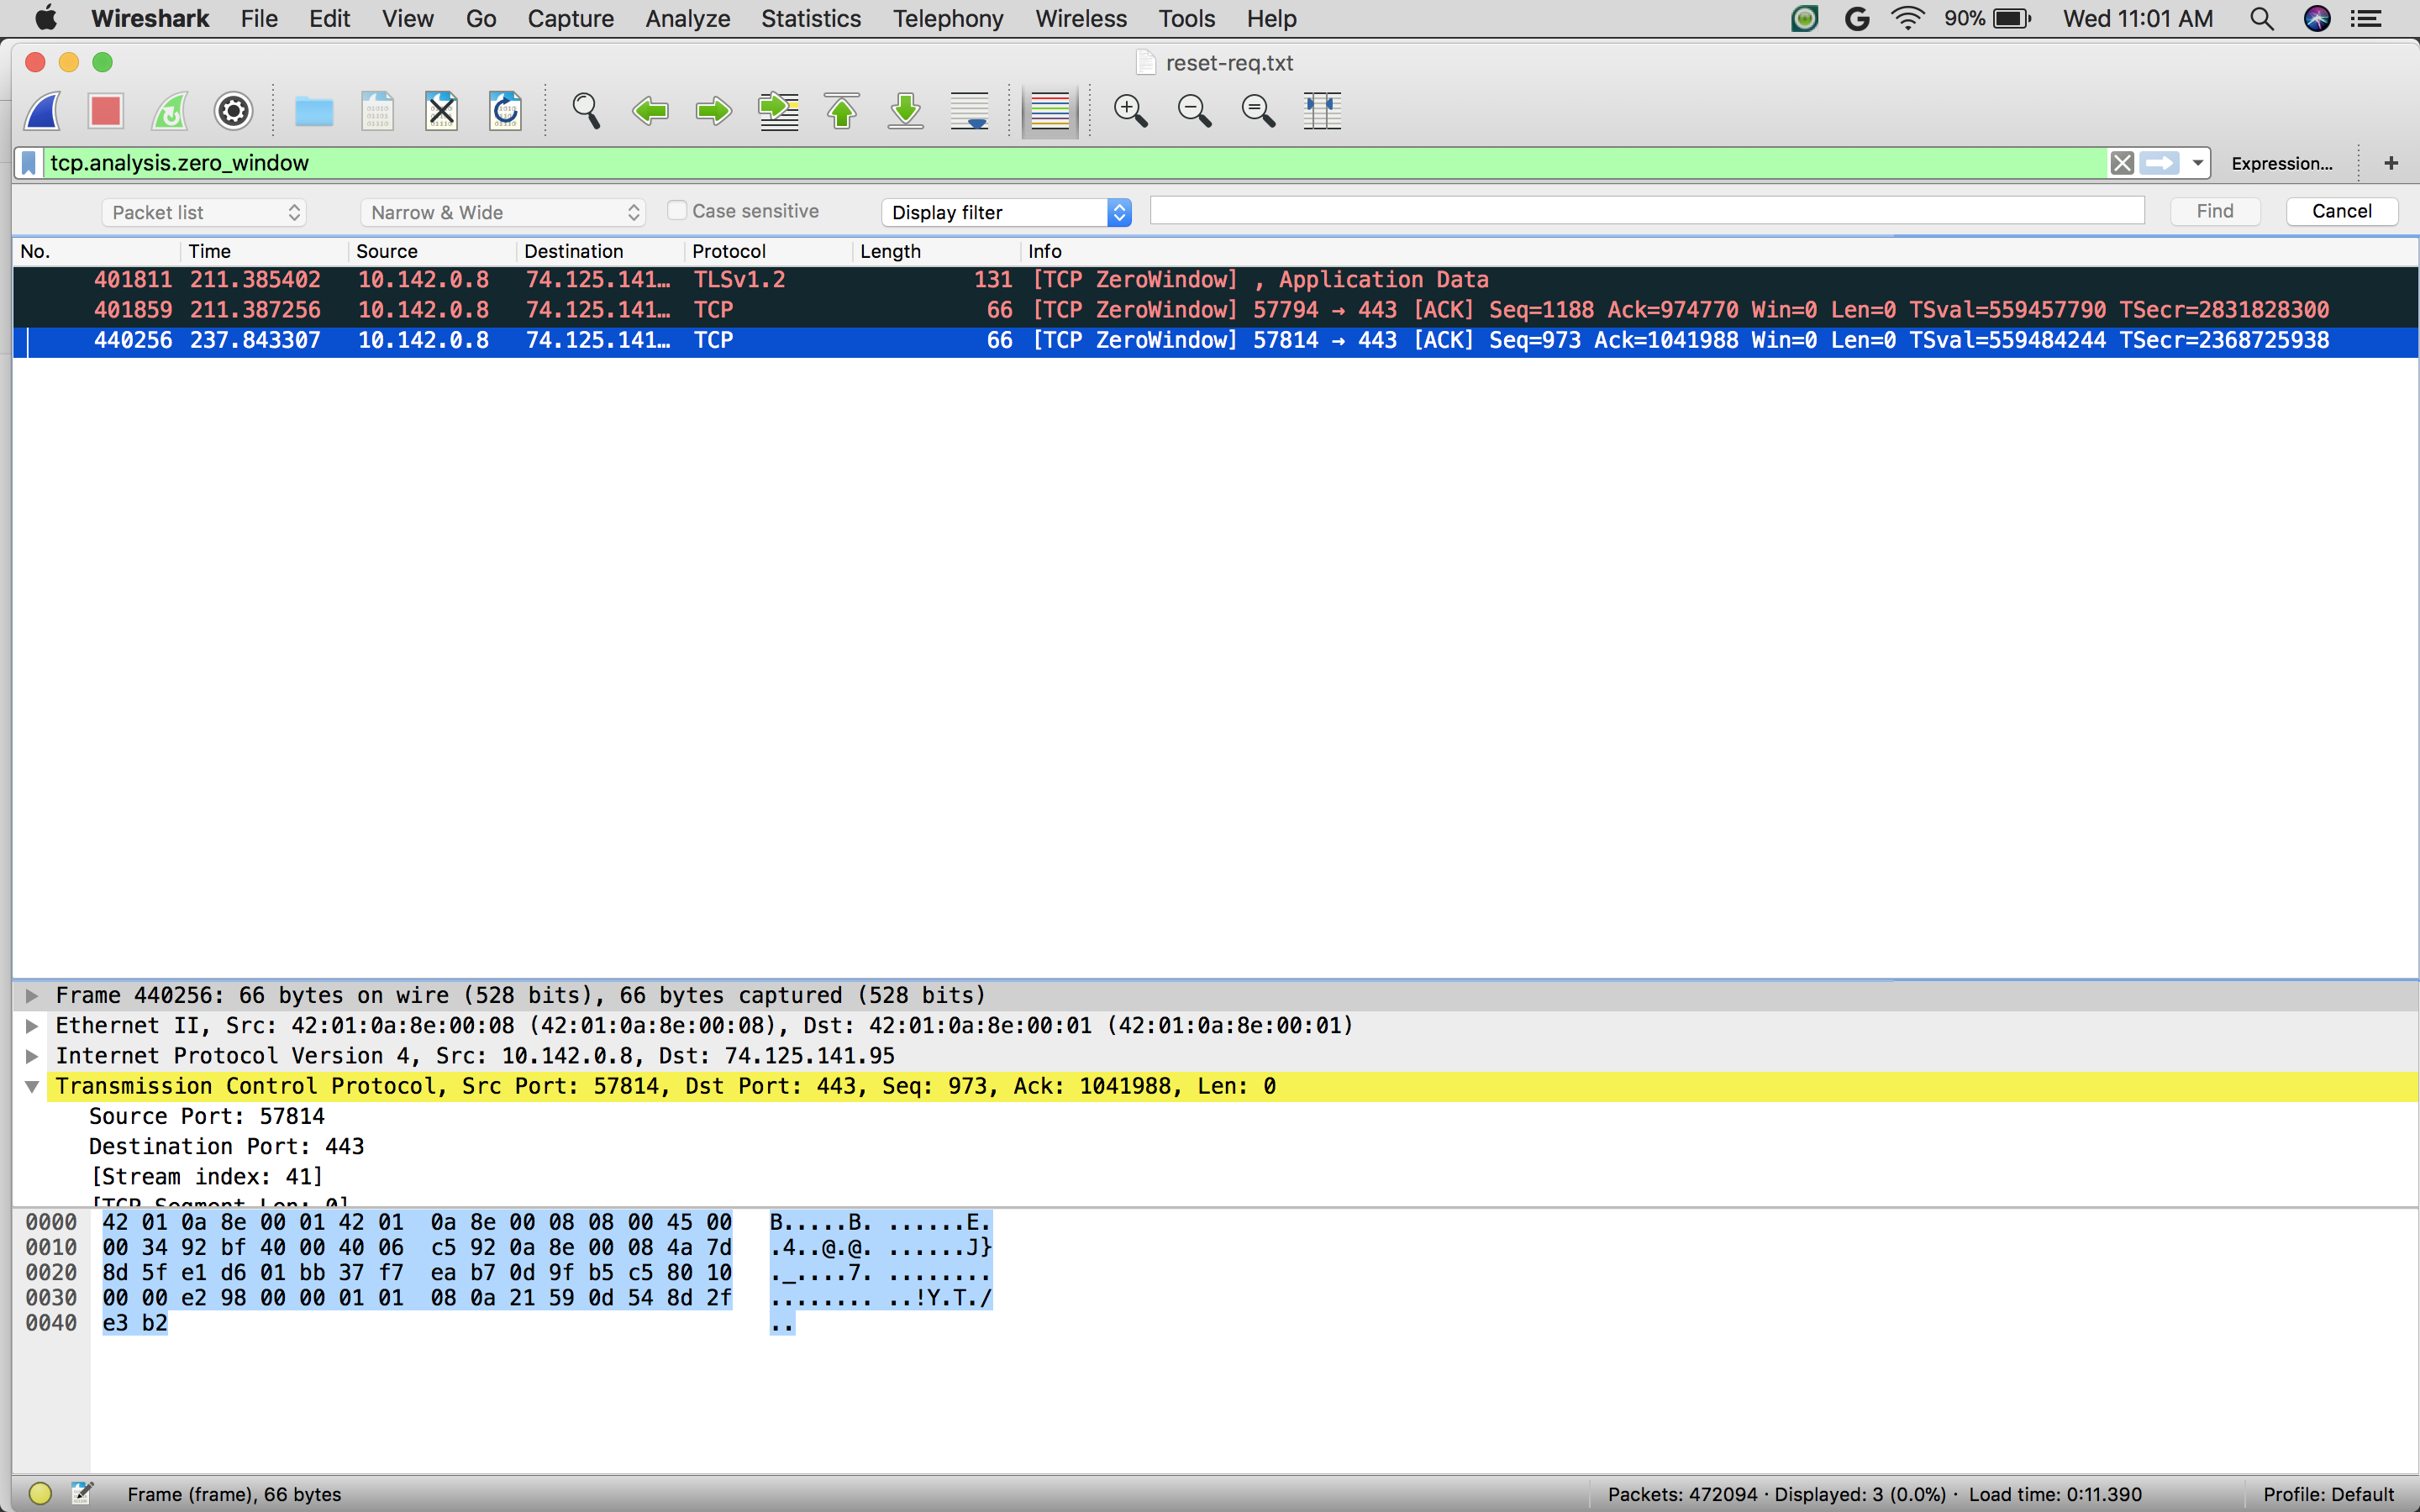This screenshot has height=1512, width=2420.
Task: Expand the Internet Protocol Version 4 section
Action: coord(32,1055)
